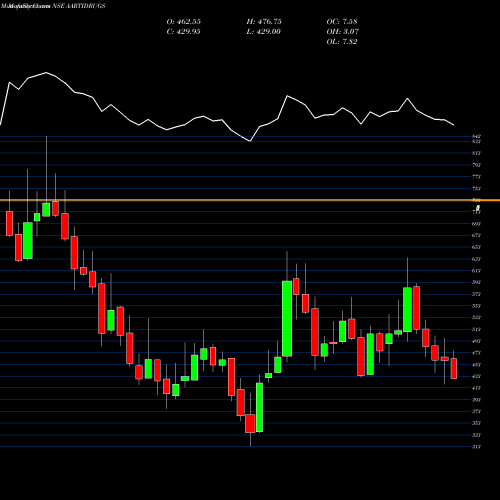Click the candlestick with the highest upper wick
500x500 pixels.
(46, 209)
